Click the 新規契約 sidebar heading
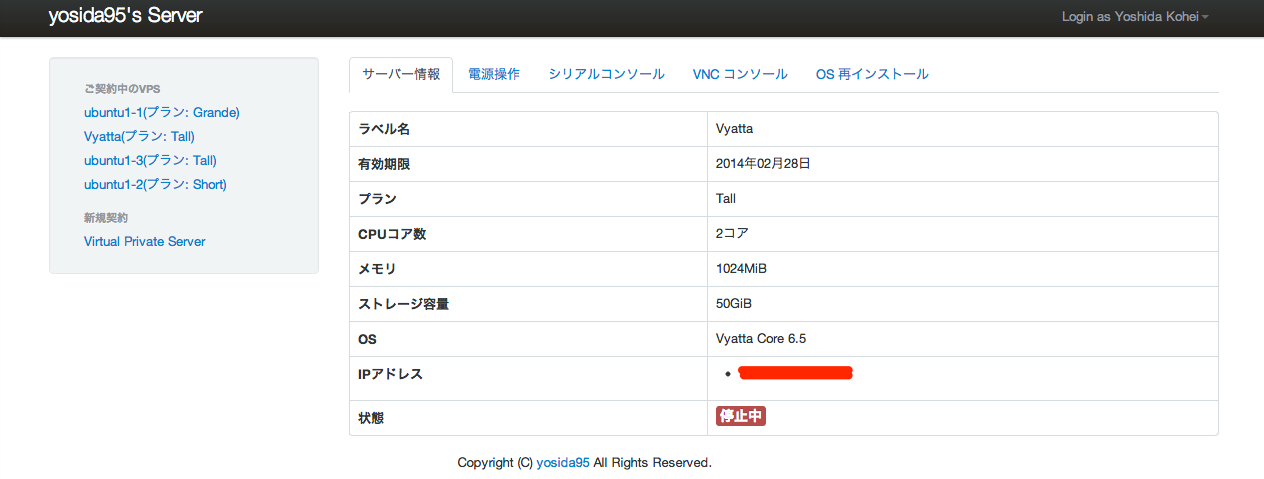1264x479 pixels. point(106,217)
